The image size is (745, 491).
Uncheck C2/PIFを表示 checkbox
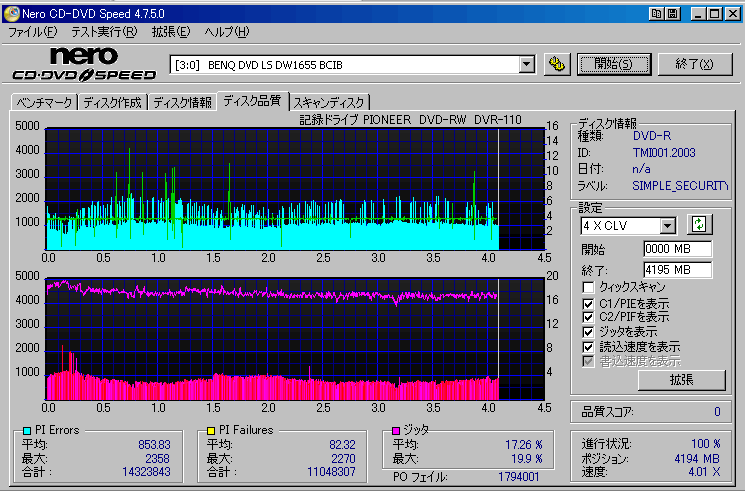(588, 317)
